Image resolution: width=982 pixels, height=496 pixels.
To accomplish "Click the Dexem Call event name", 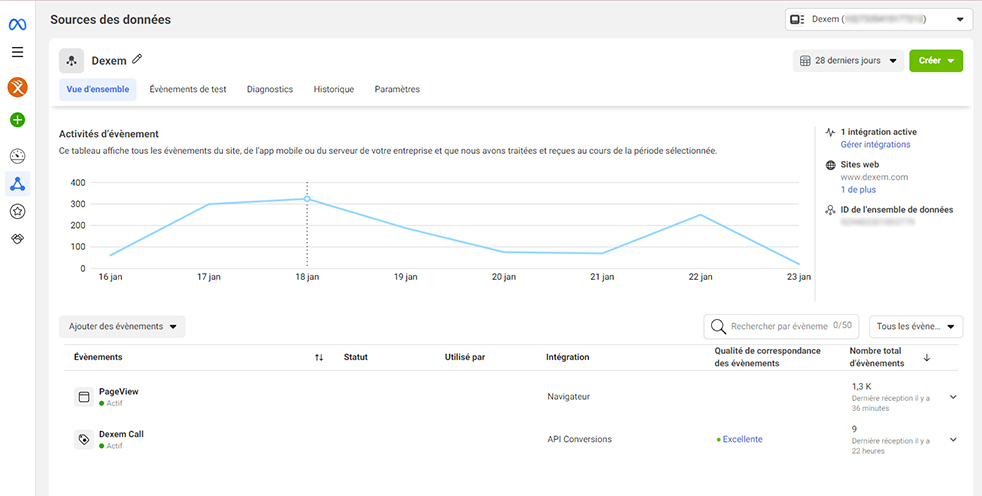I will pyautogui.click(x=121, y=434).
